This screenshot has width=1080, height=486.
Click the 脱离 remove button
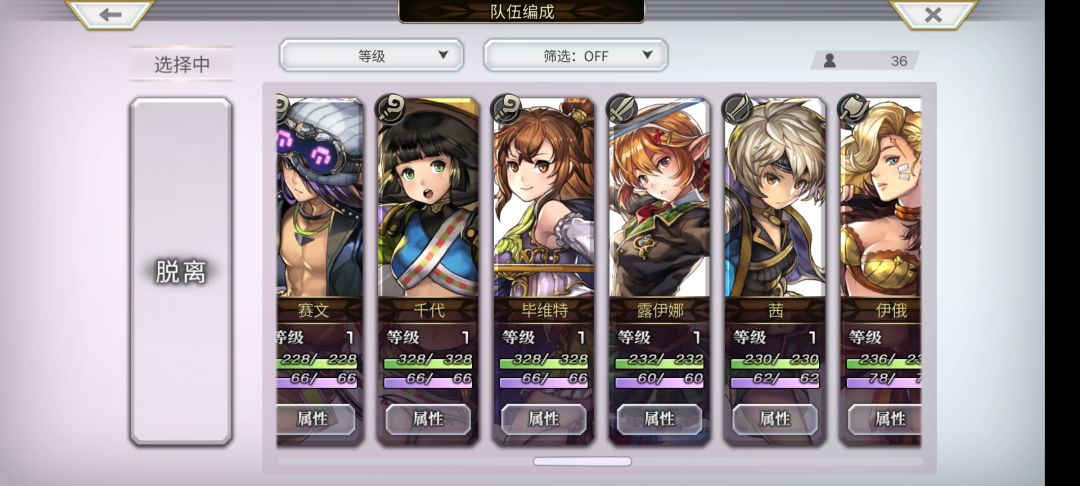coord(180,272)
